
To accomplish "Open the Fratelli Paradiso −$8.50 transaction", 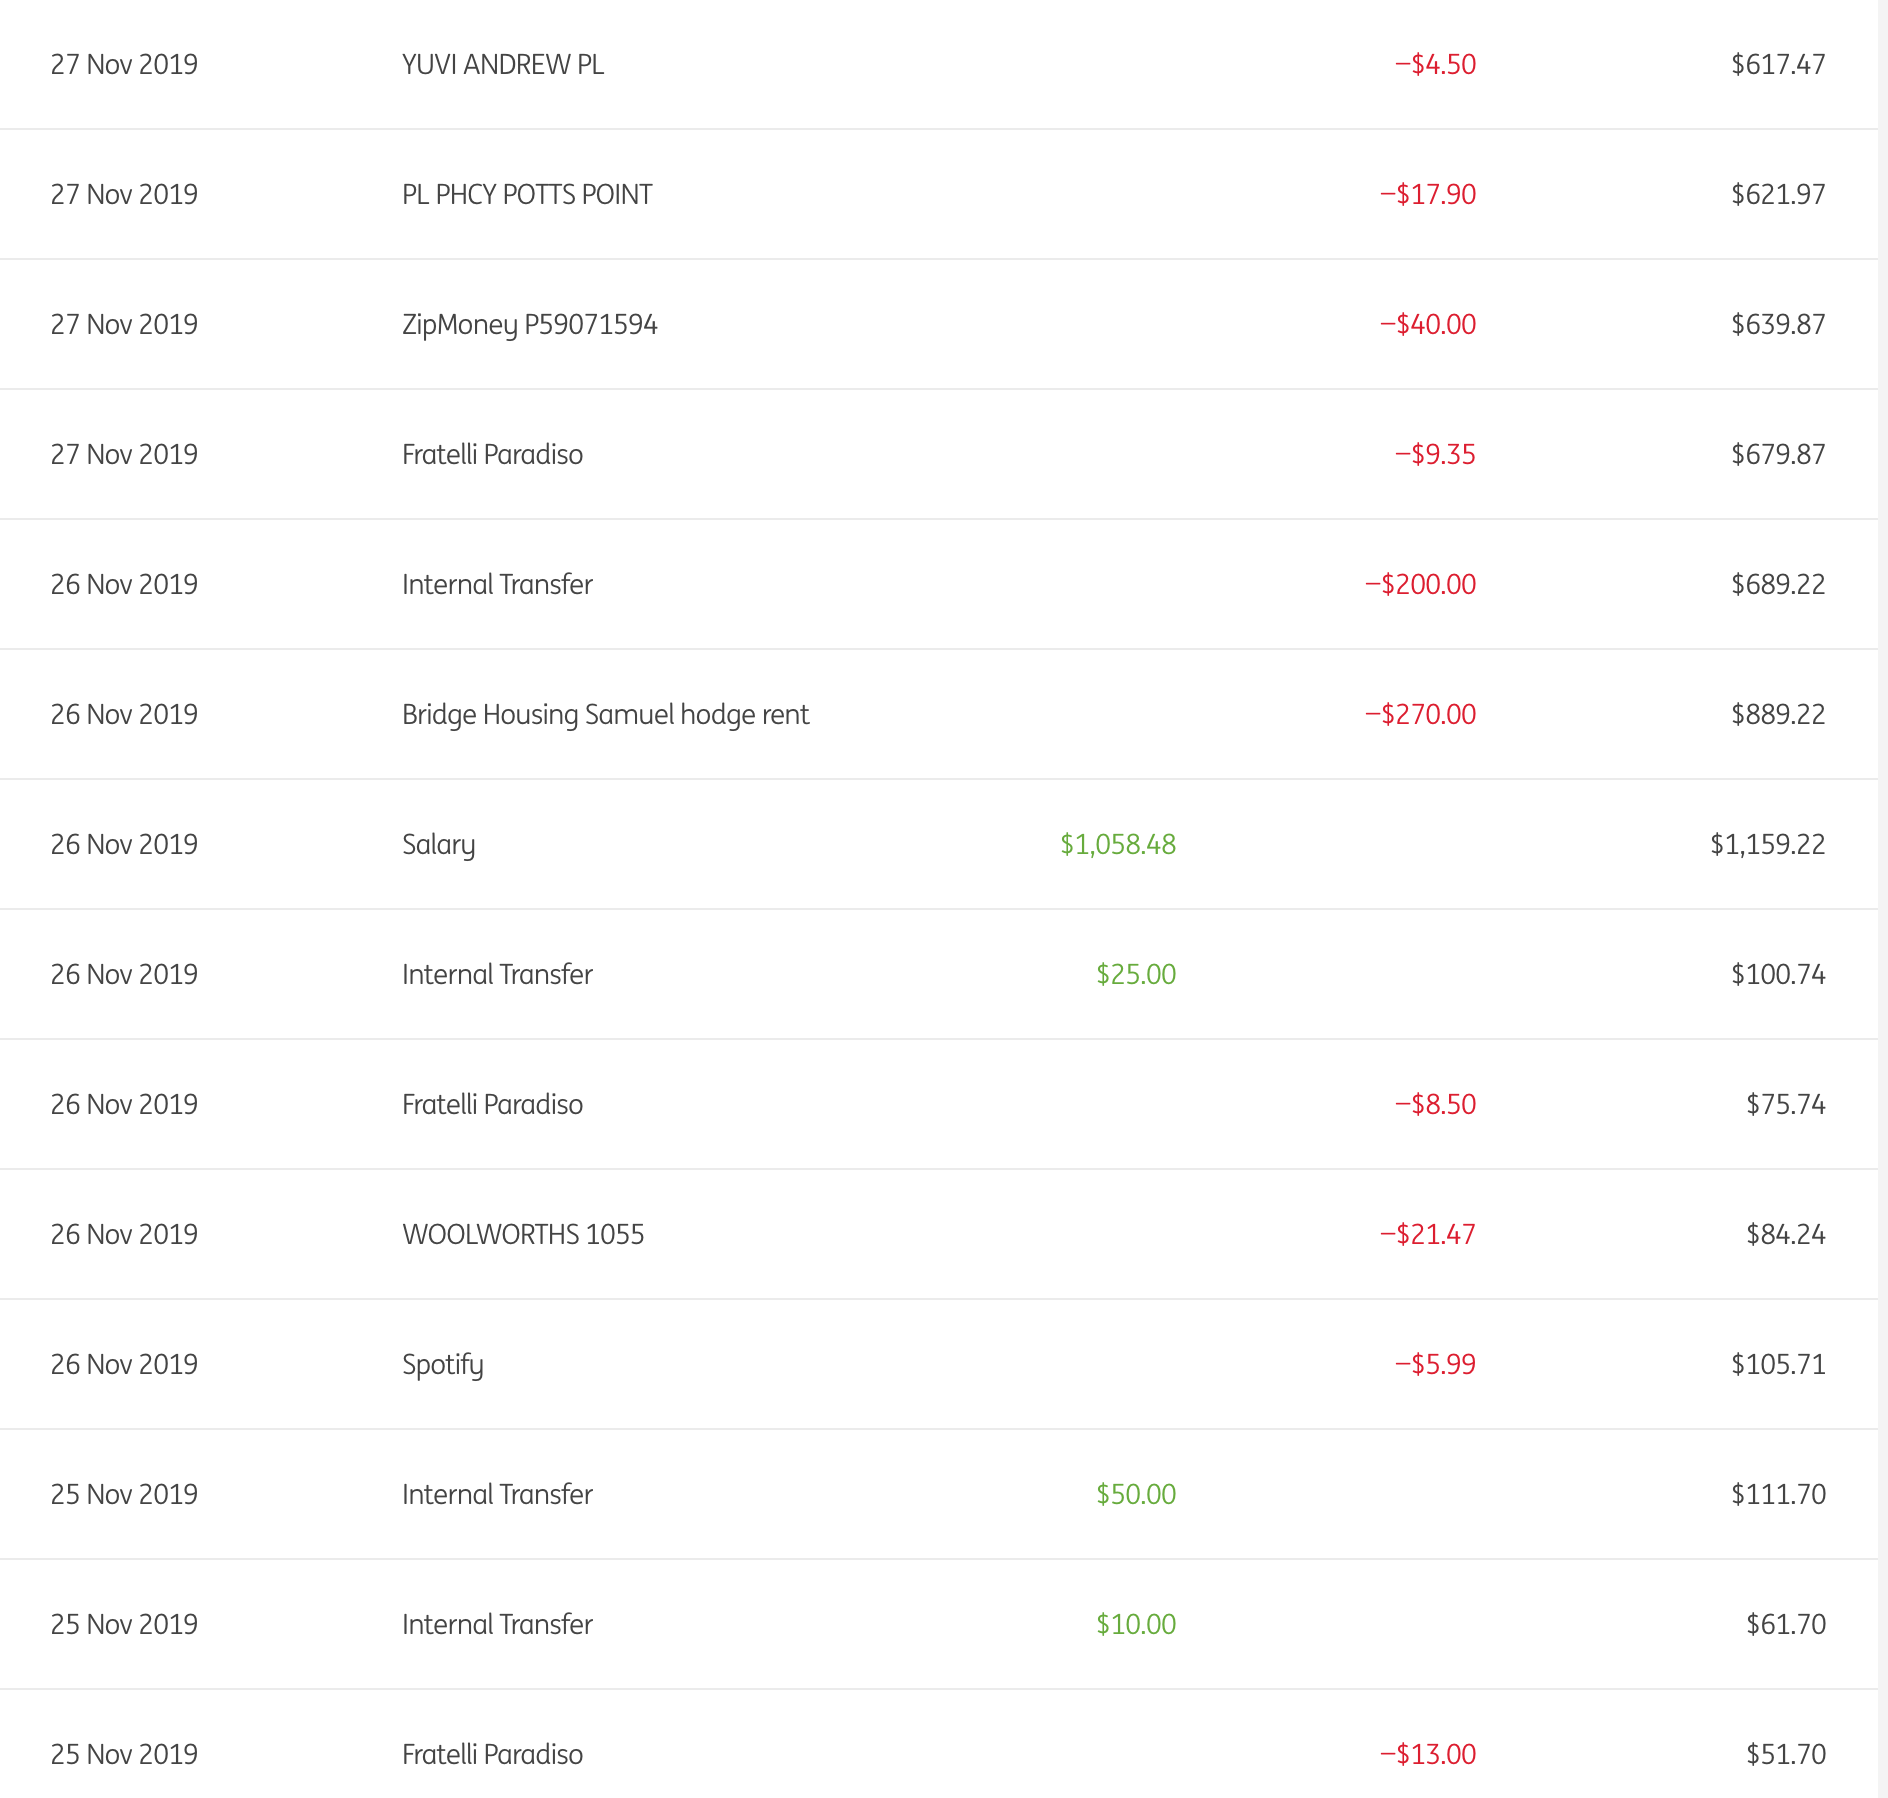I will [x=492, y=1105].
